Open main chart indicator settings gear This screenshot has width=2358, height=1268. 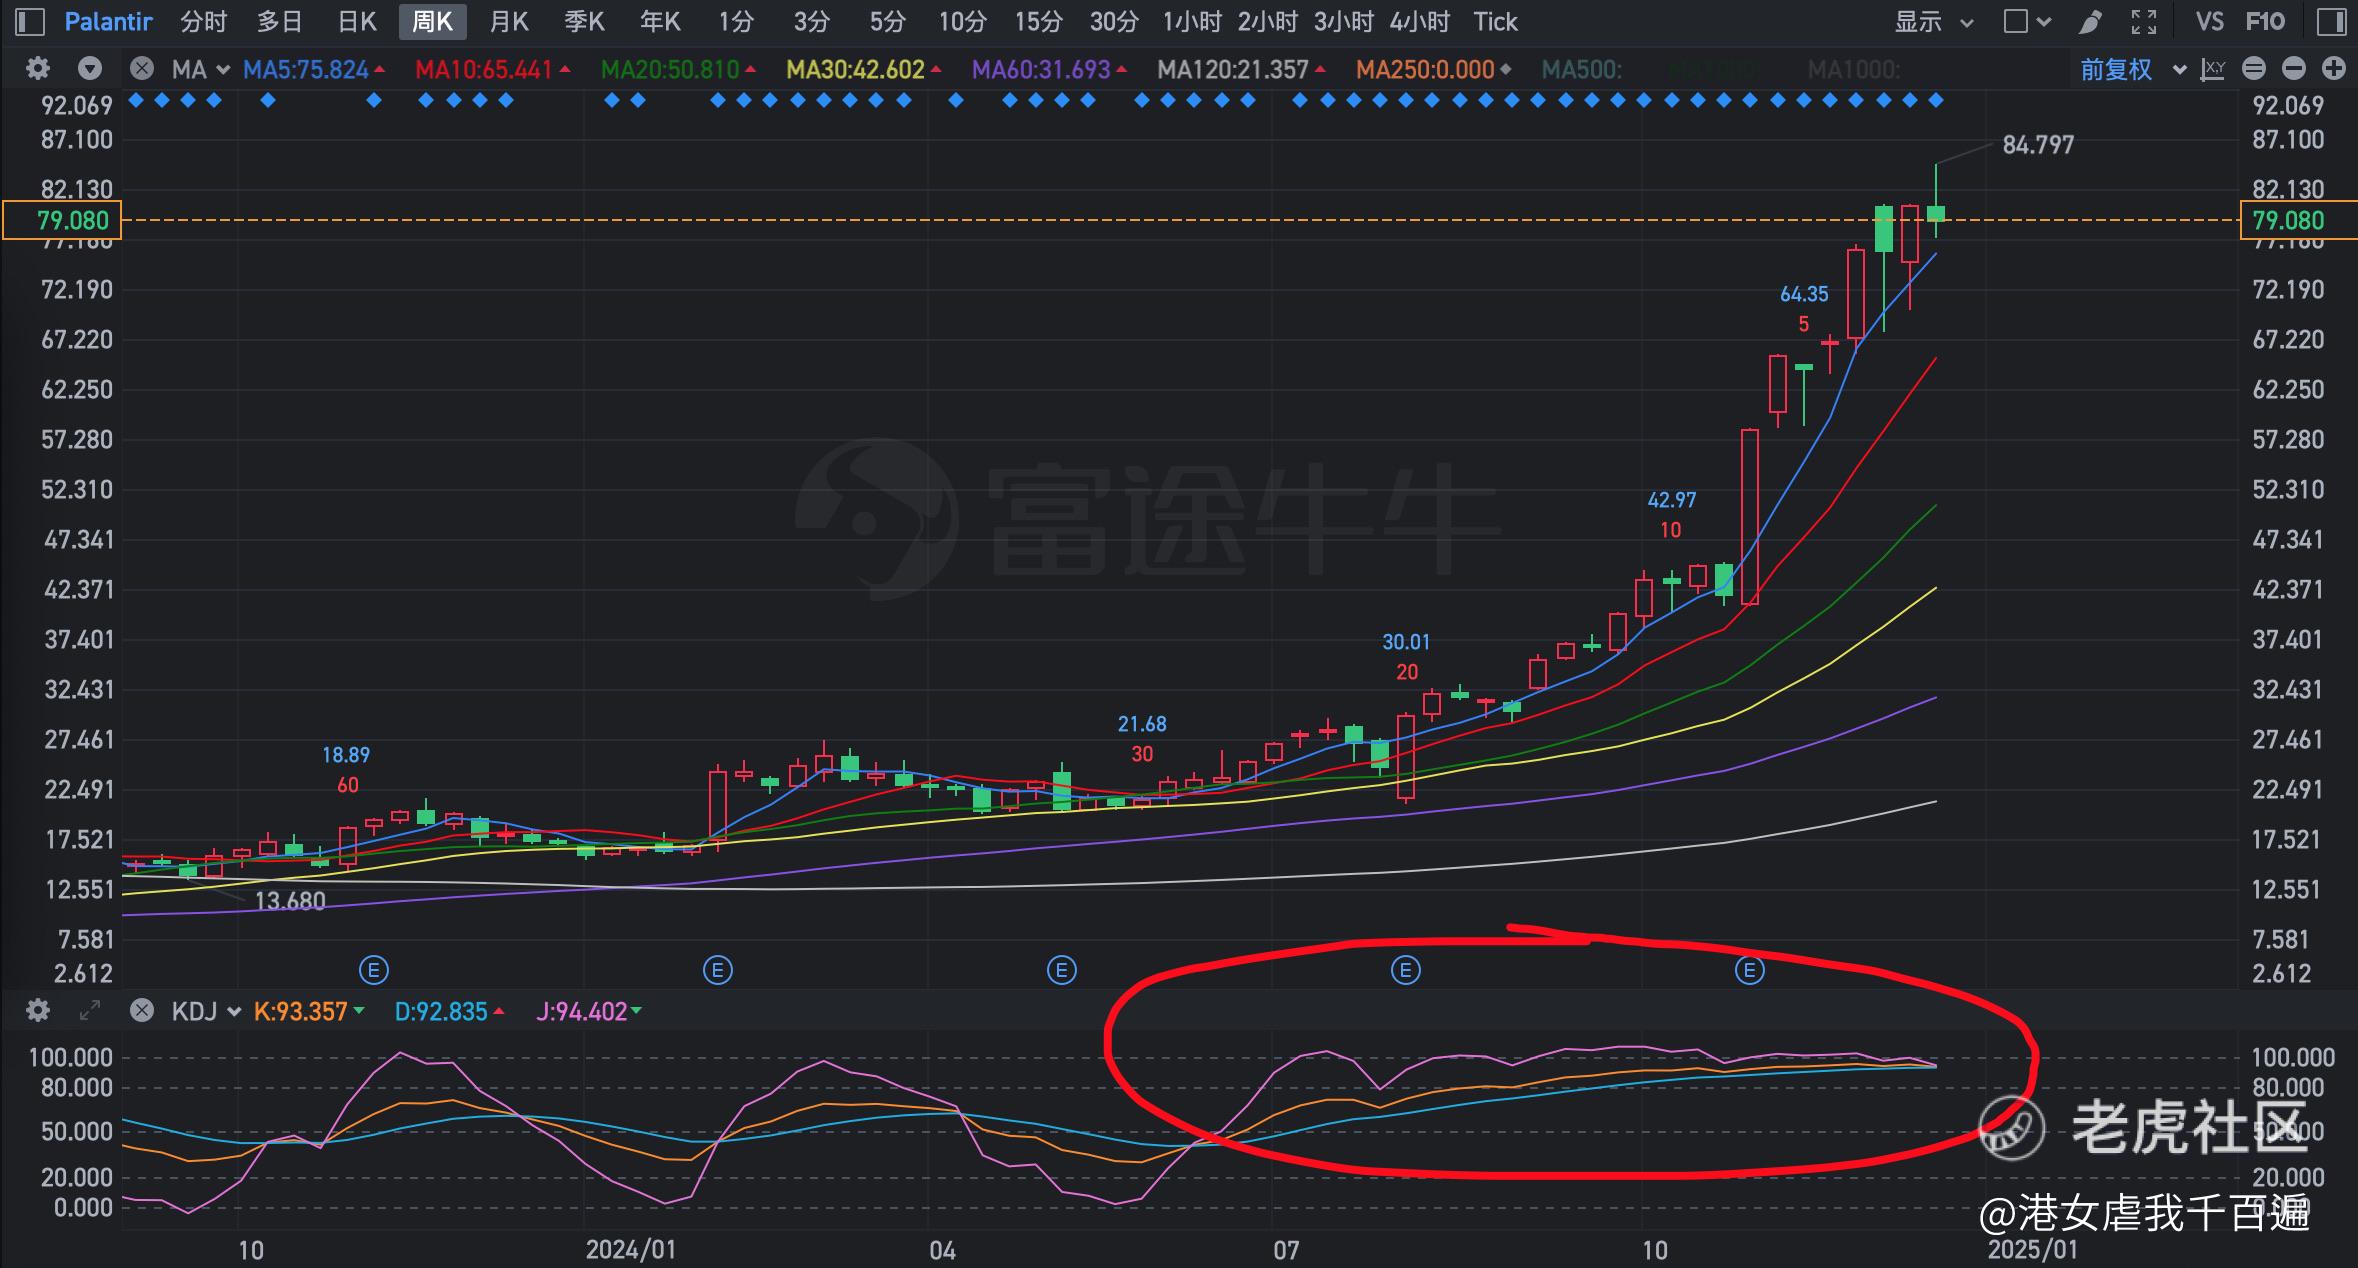tap(38, 69)
